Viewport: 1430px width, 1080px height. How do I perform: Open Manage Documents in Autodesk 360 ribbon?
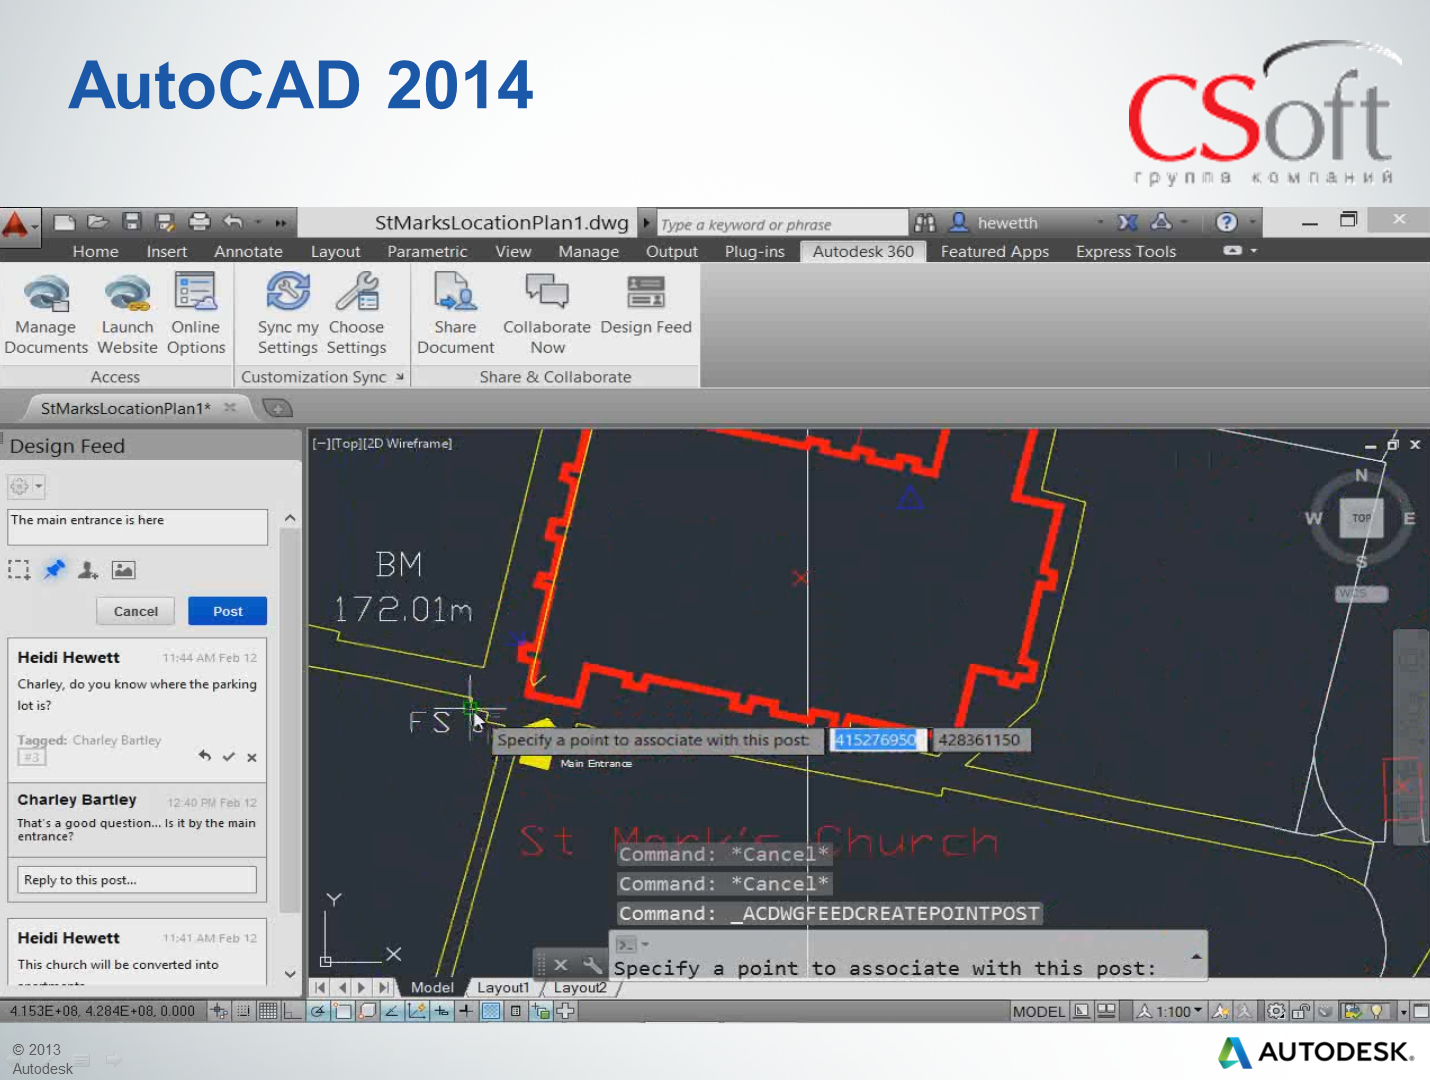pyautogui.click(x=45, y=310)
